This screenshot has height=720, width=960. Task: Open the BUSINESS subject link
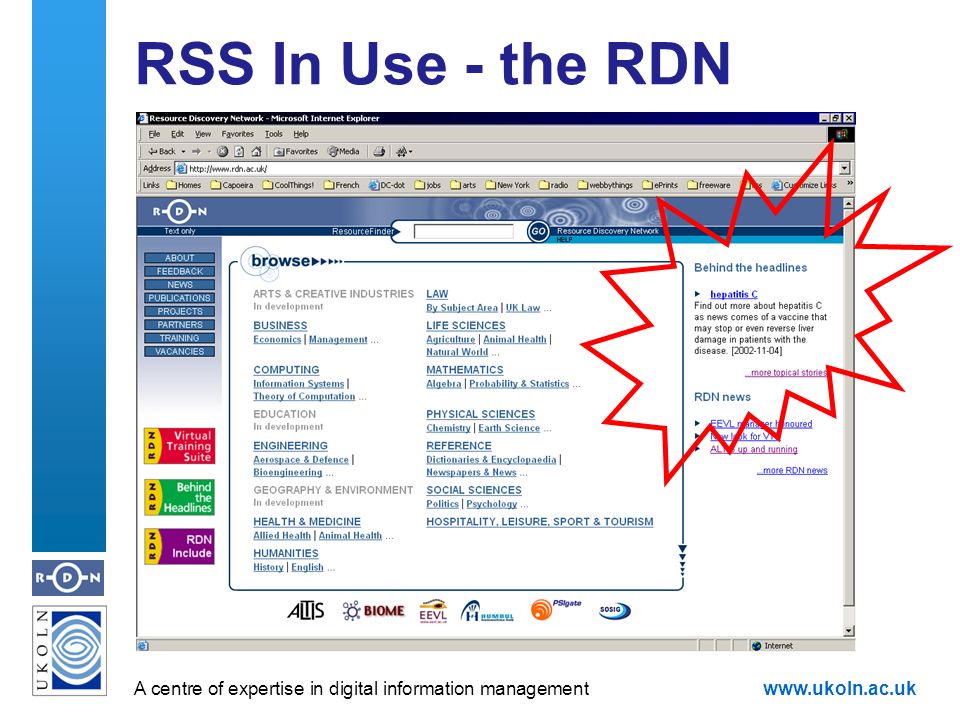point(280,326)
